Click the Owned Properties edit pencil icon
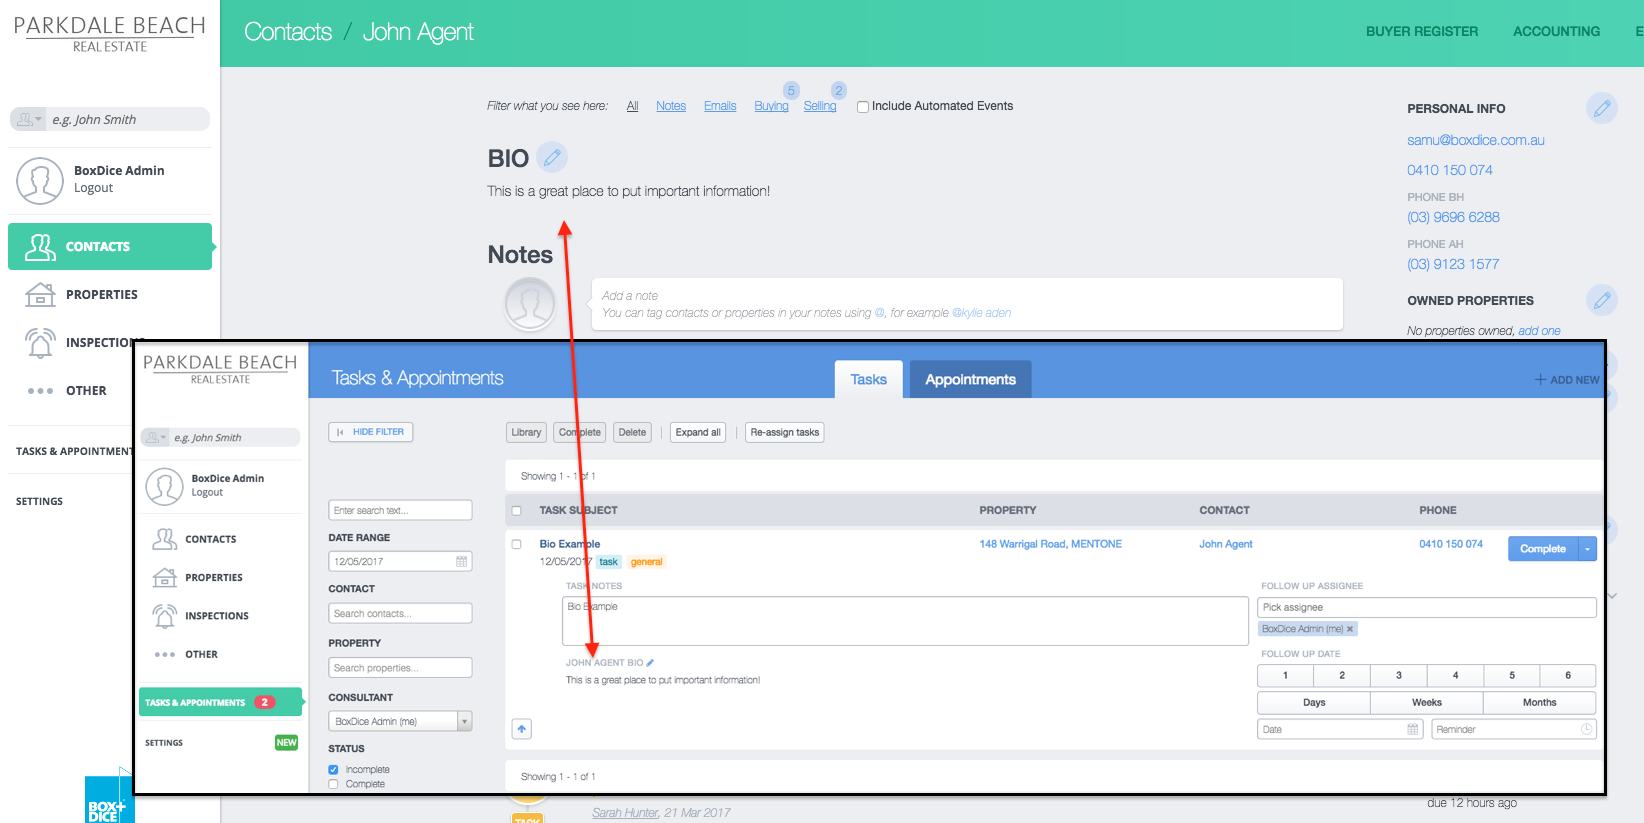 (1601, 300)
